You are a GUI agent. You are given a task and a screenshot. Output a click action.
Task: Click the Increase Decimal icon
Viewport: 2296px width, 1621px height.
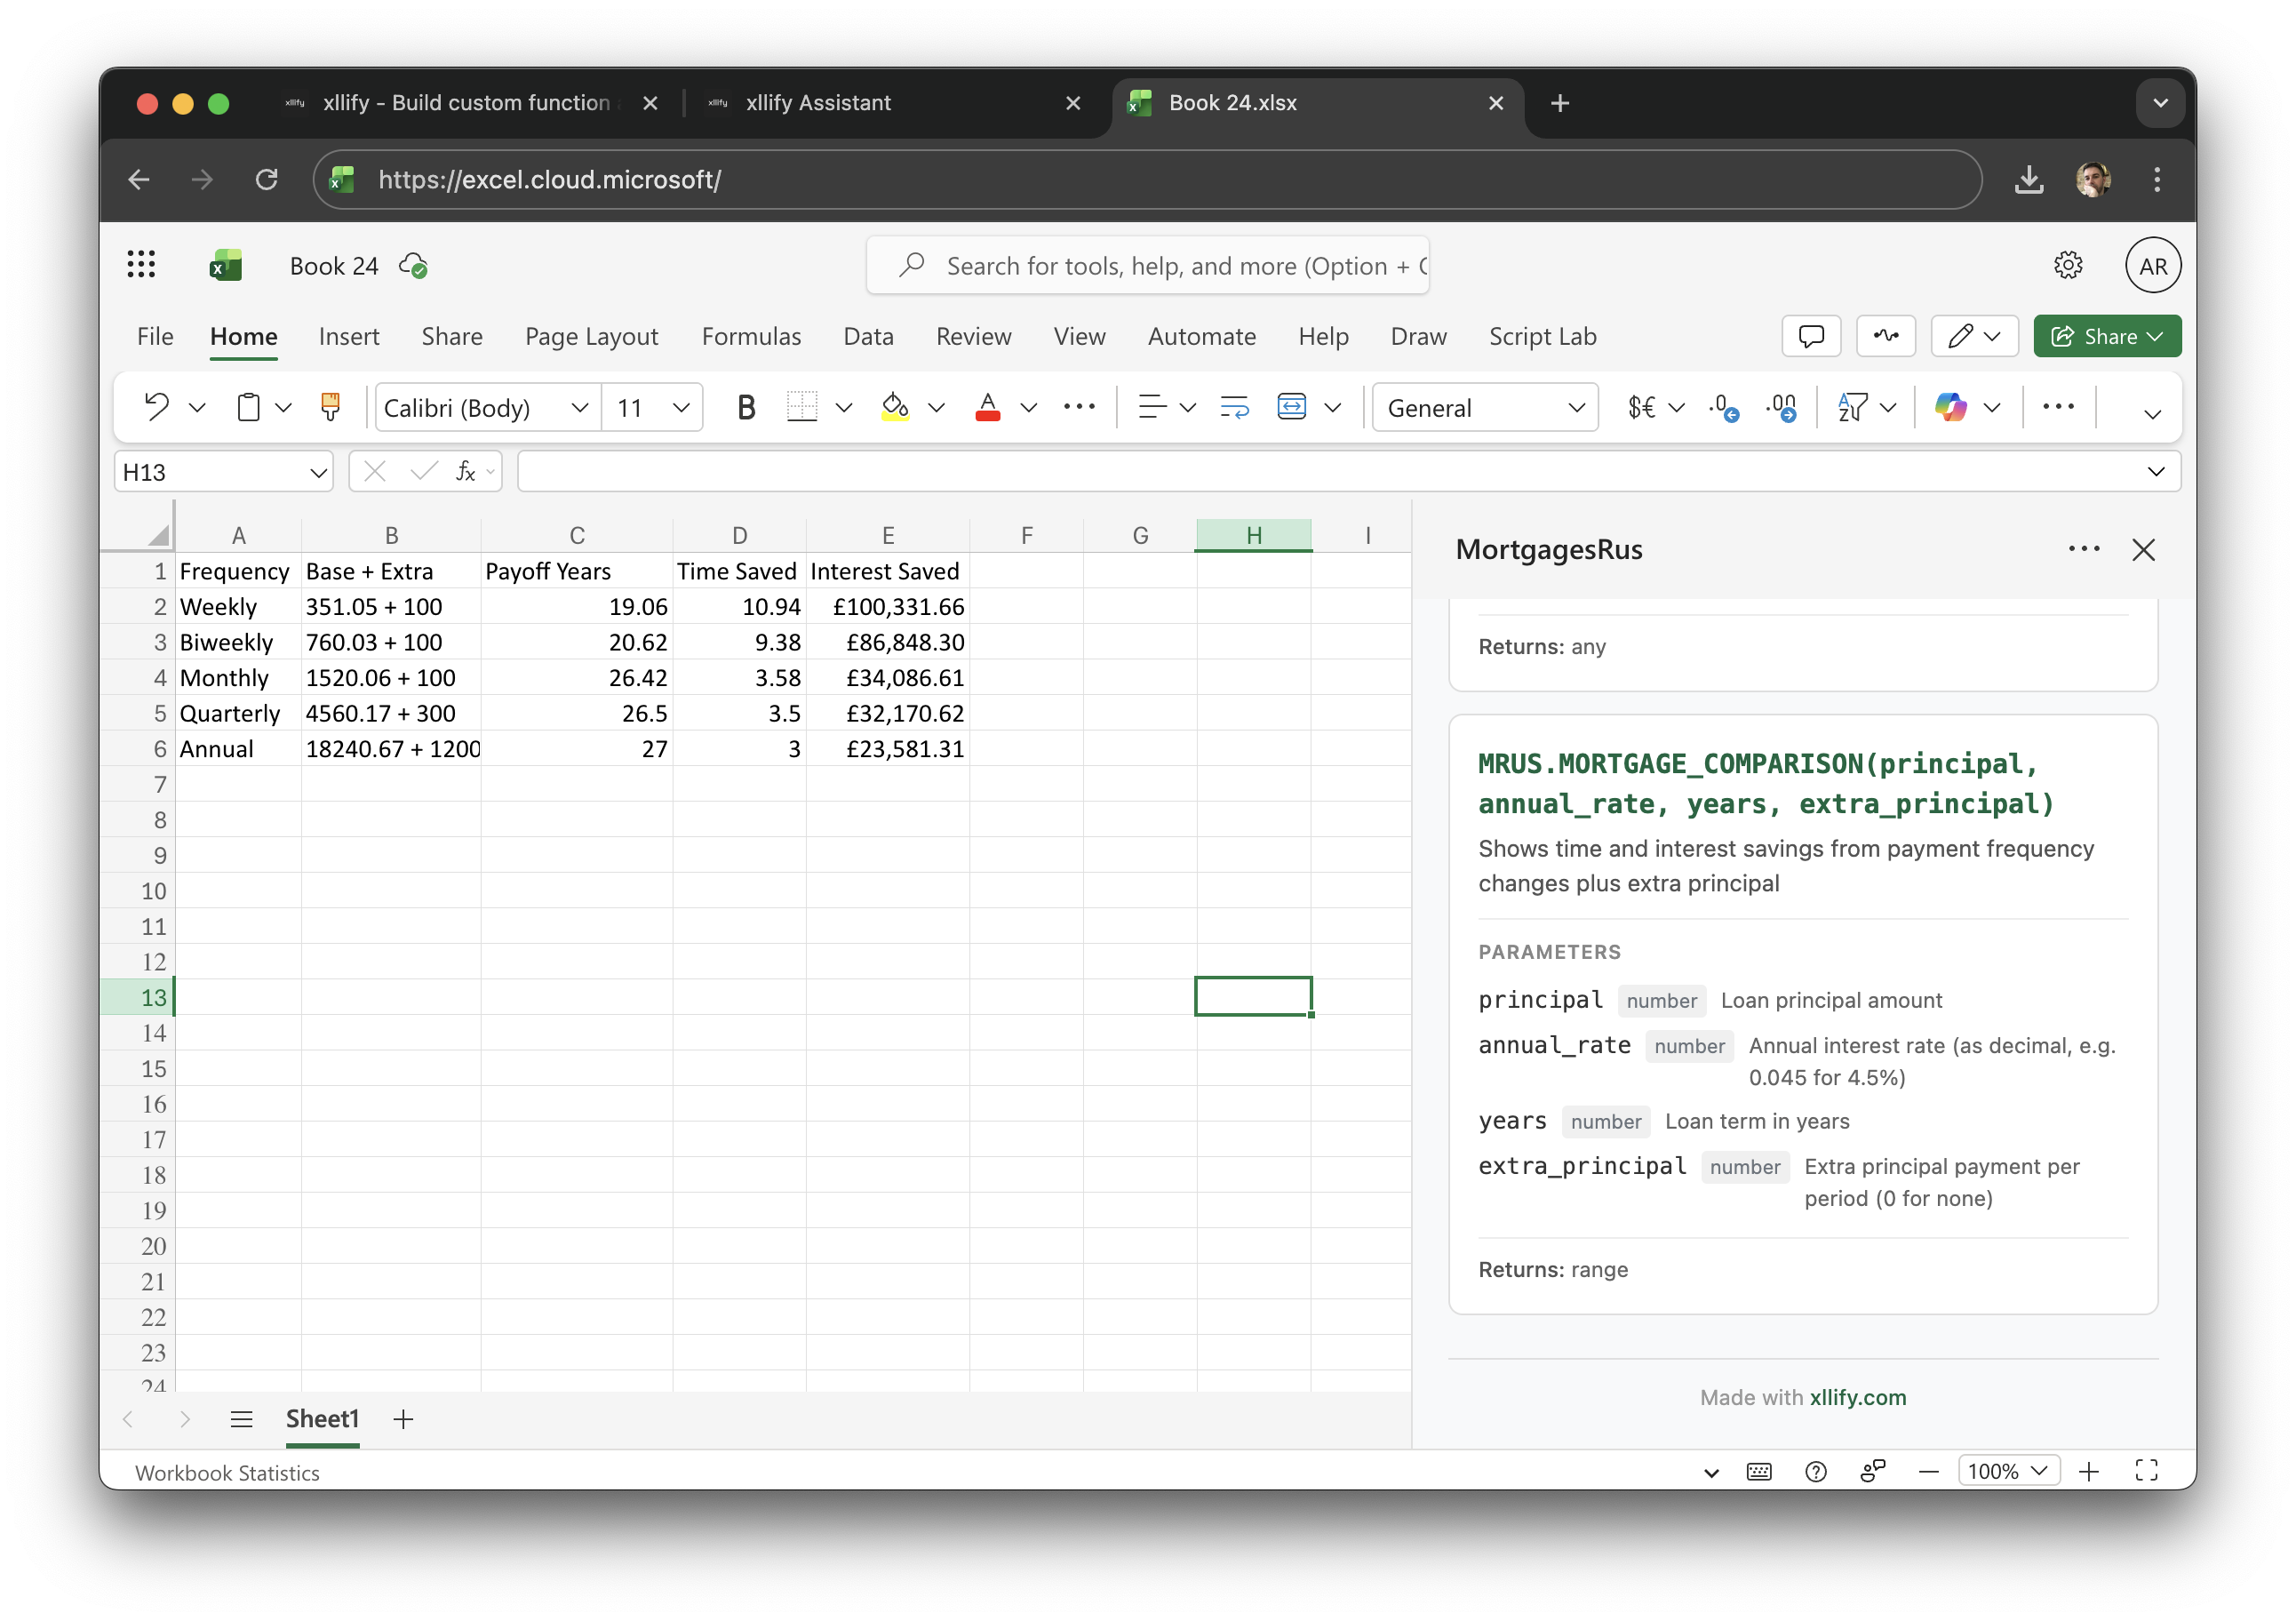(1784, 407)
